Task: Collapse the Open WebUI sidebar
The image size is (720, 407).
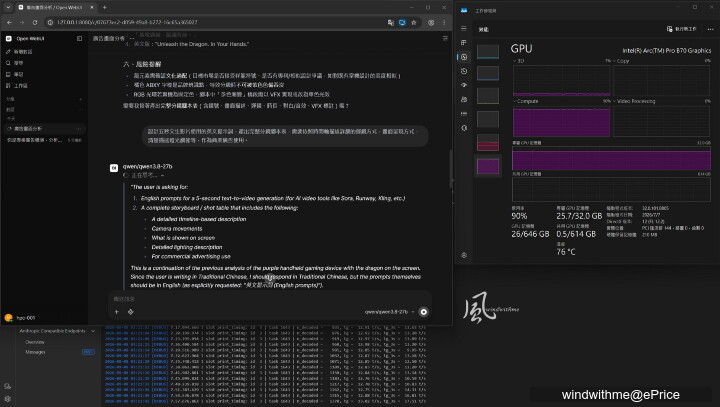Action: click(79, 39)
